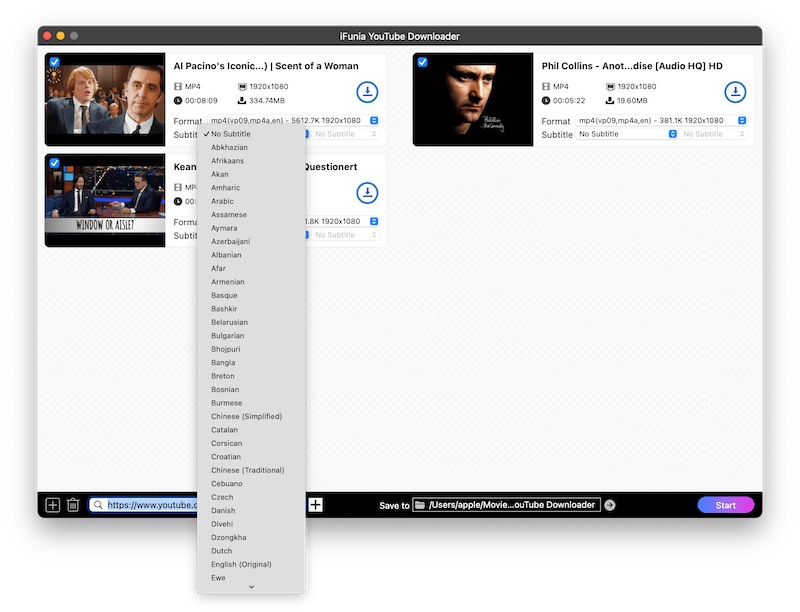Open Format dropdown for Phil Collins video
This screenshot has width=800, height=612.
662,121
